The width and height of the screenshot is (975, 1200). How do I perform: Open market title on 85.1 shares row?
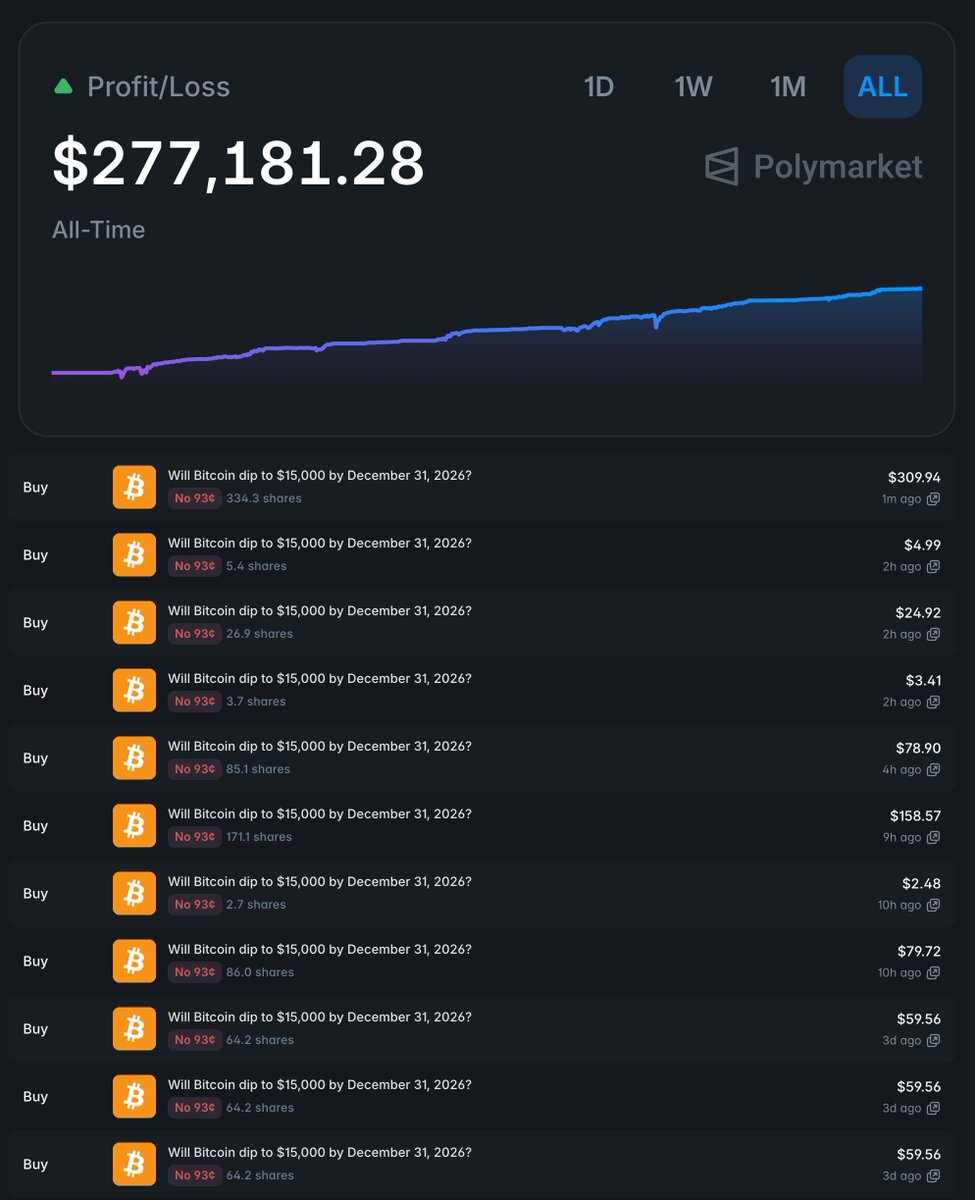[x=320, y=746]
